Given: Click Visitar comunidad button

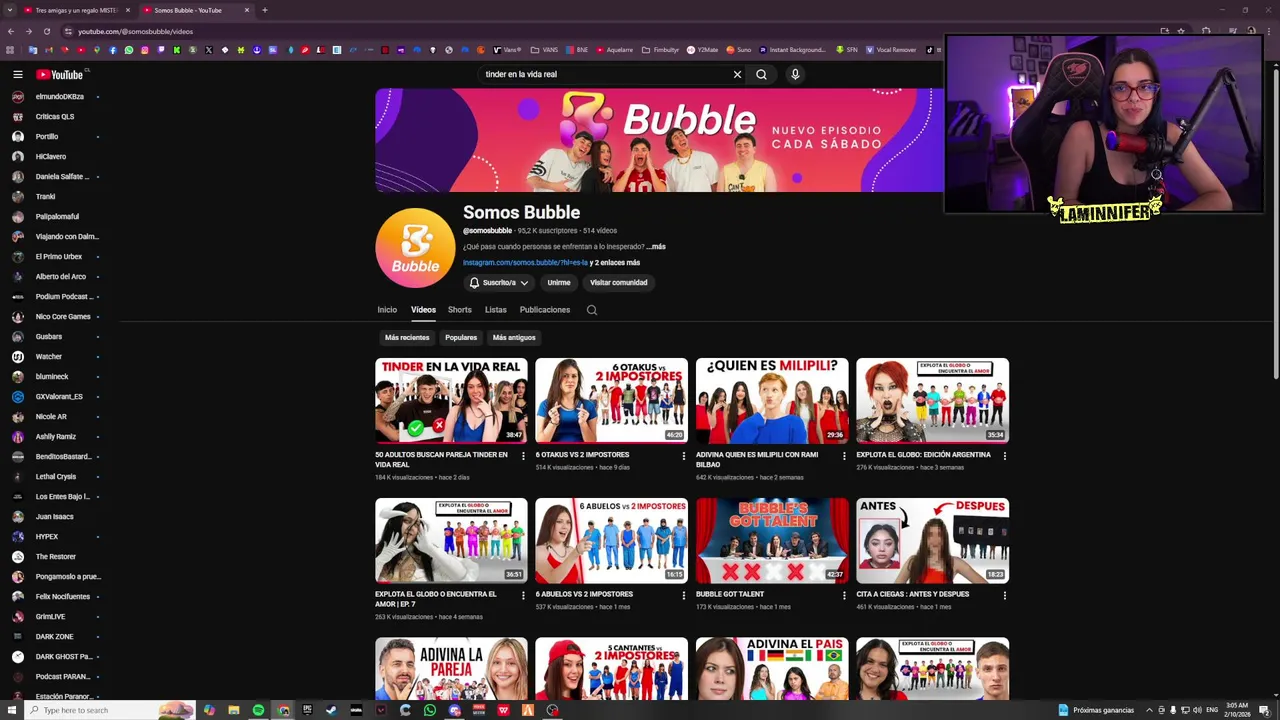Looking at the screenshot, I should [x=619, y=283].
